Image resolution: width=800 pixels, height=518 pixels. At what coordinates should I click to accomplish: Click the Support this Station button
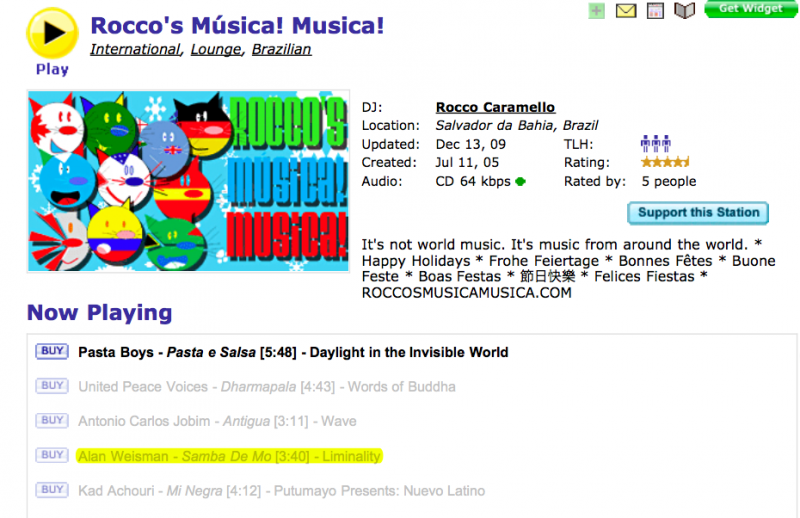pyautogui.click(x=698, y=212)
